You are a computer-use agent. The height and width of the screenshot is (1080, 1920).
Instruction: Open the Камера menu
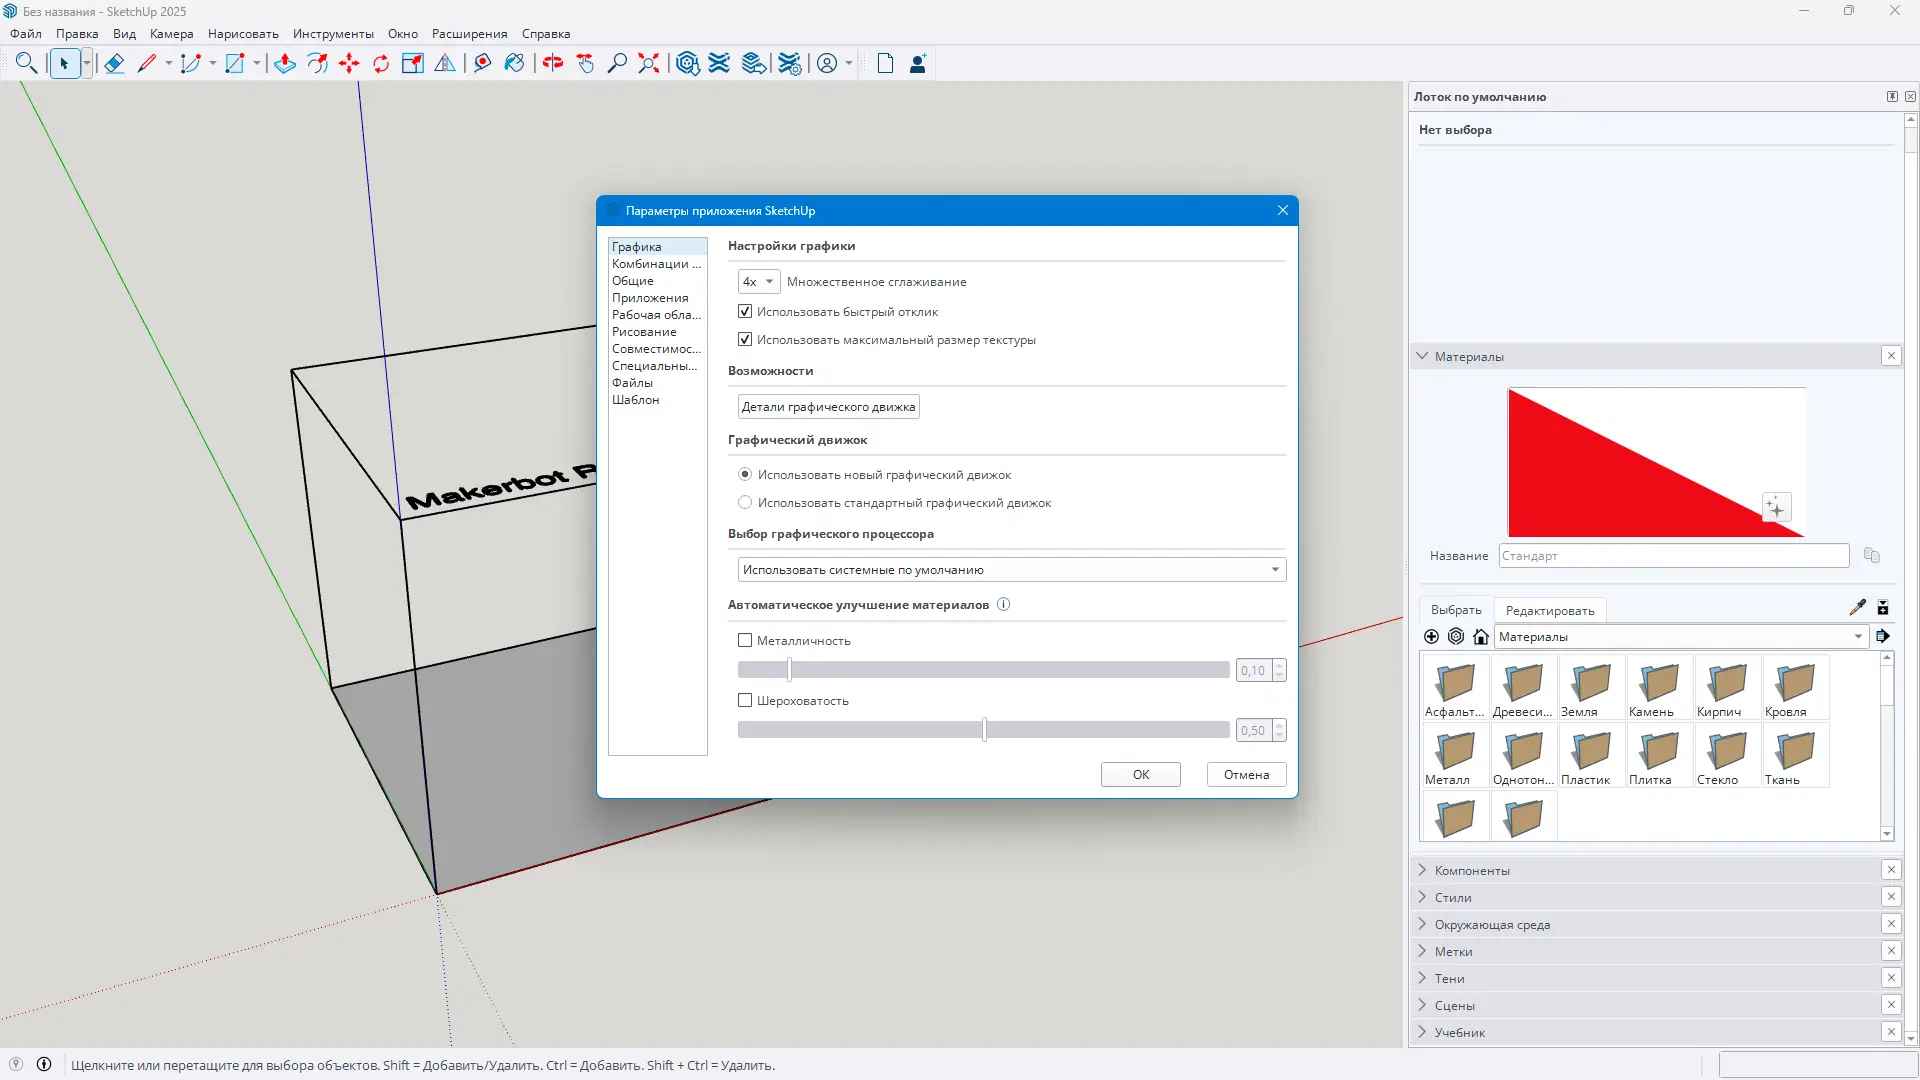point(171,34)
